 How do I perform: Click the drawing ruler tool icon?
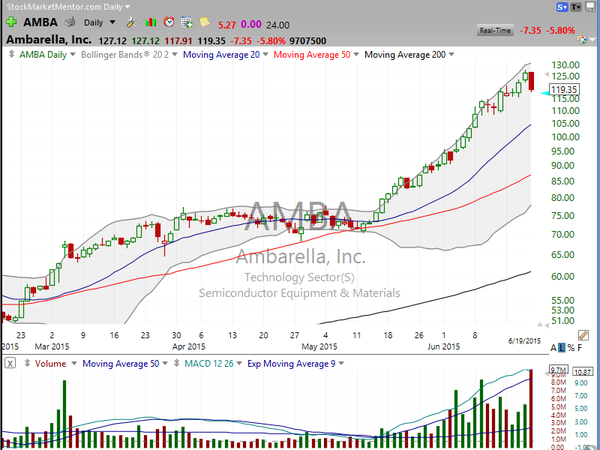click(x=583, y=336)
